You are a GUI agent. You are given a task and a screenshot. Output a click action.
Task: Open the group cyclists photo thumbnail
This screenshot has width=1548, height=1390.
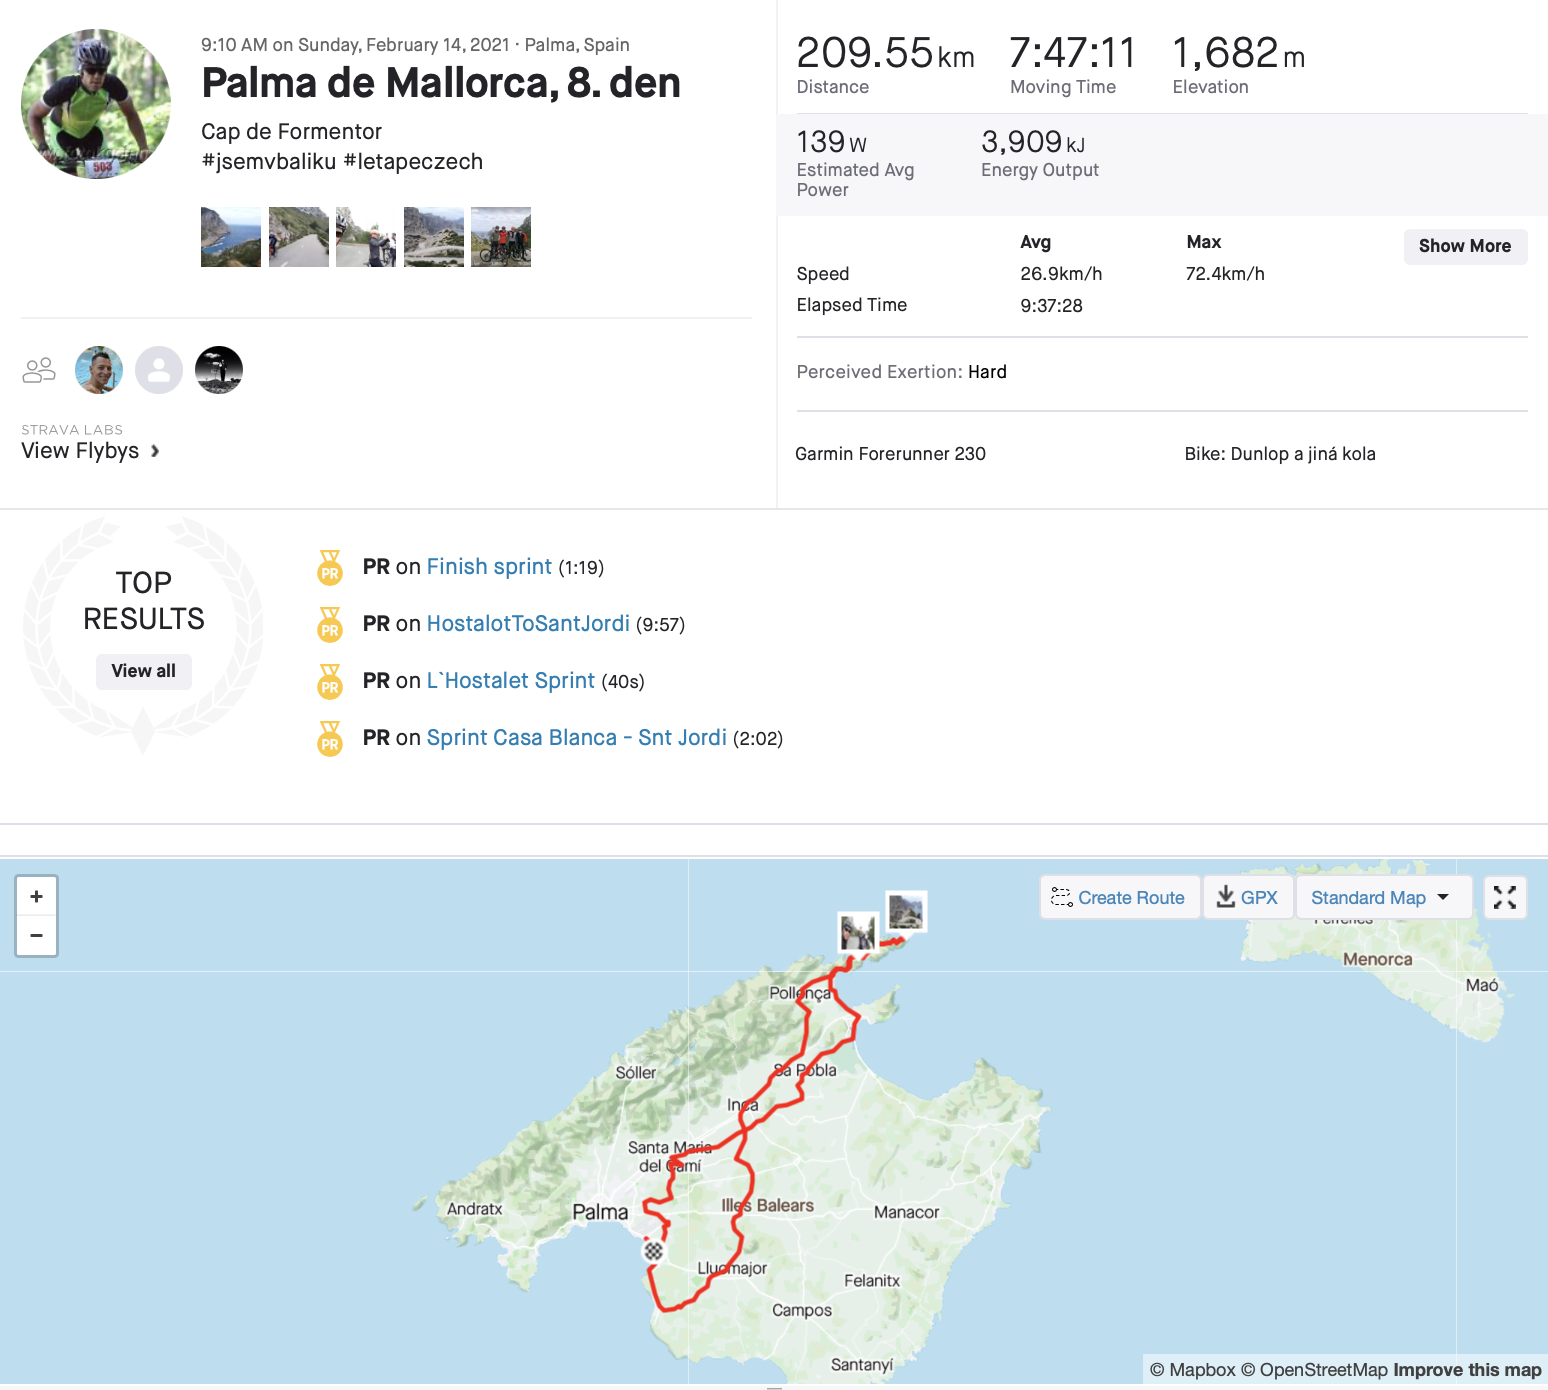tap(501, 237)
